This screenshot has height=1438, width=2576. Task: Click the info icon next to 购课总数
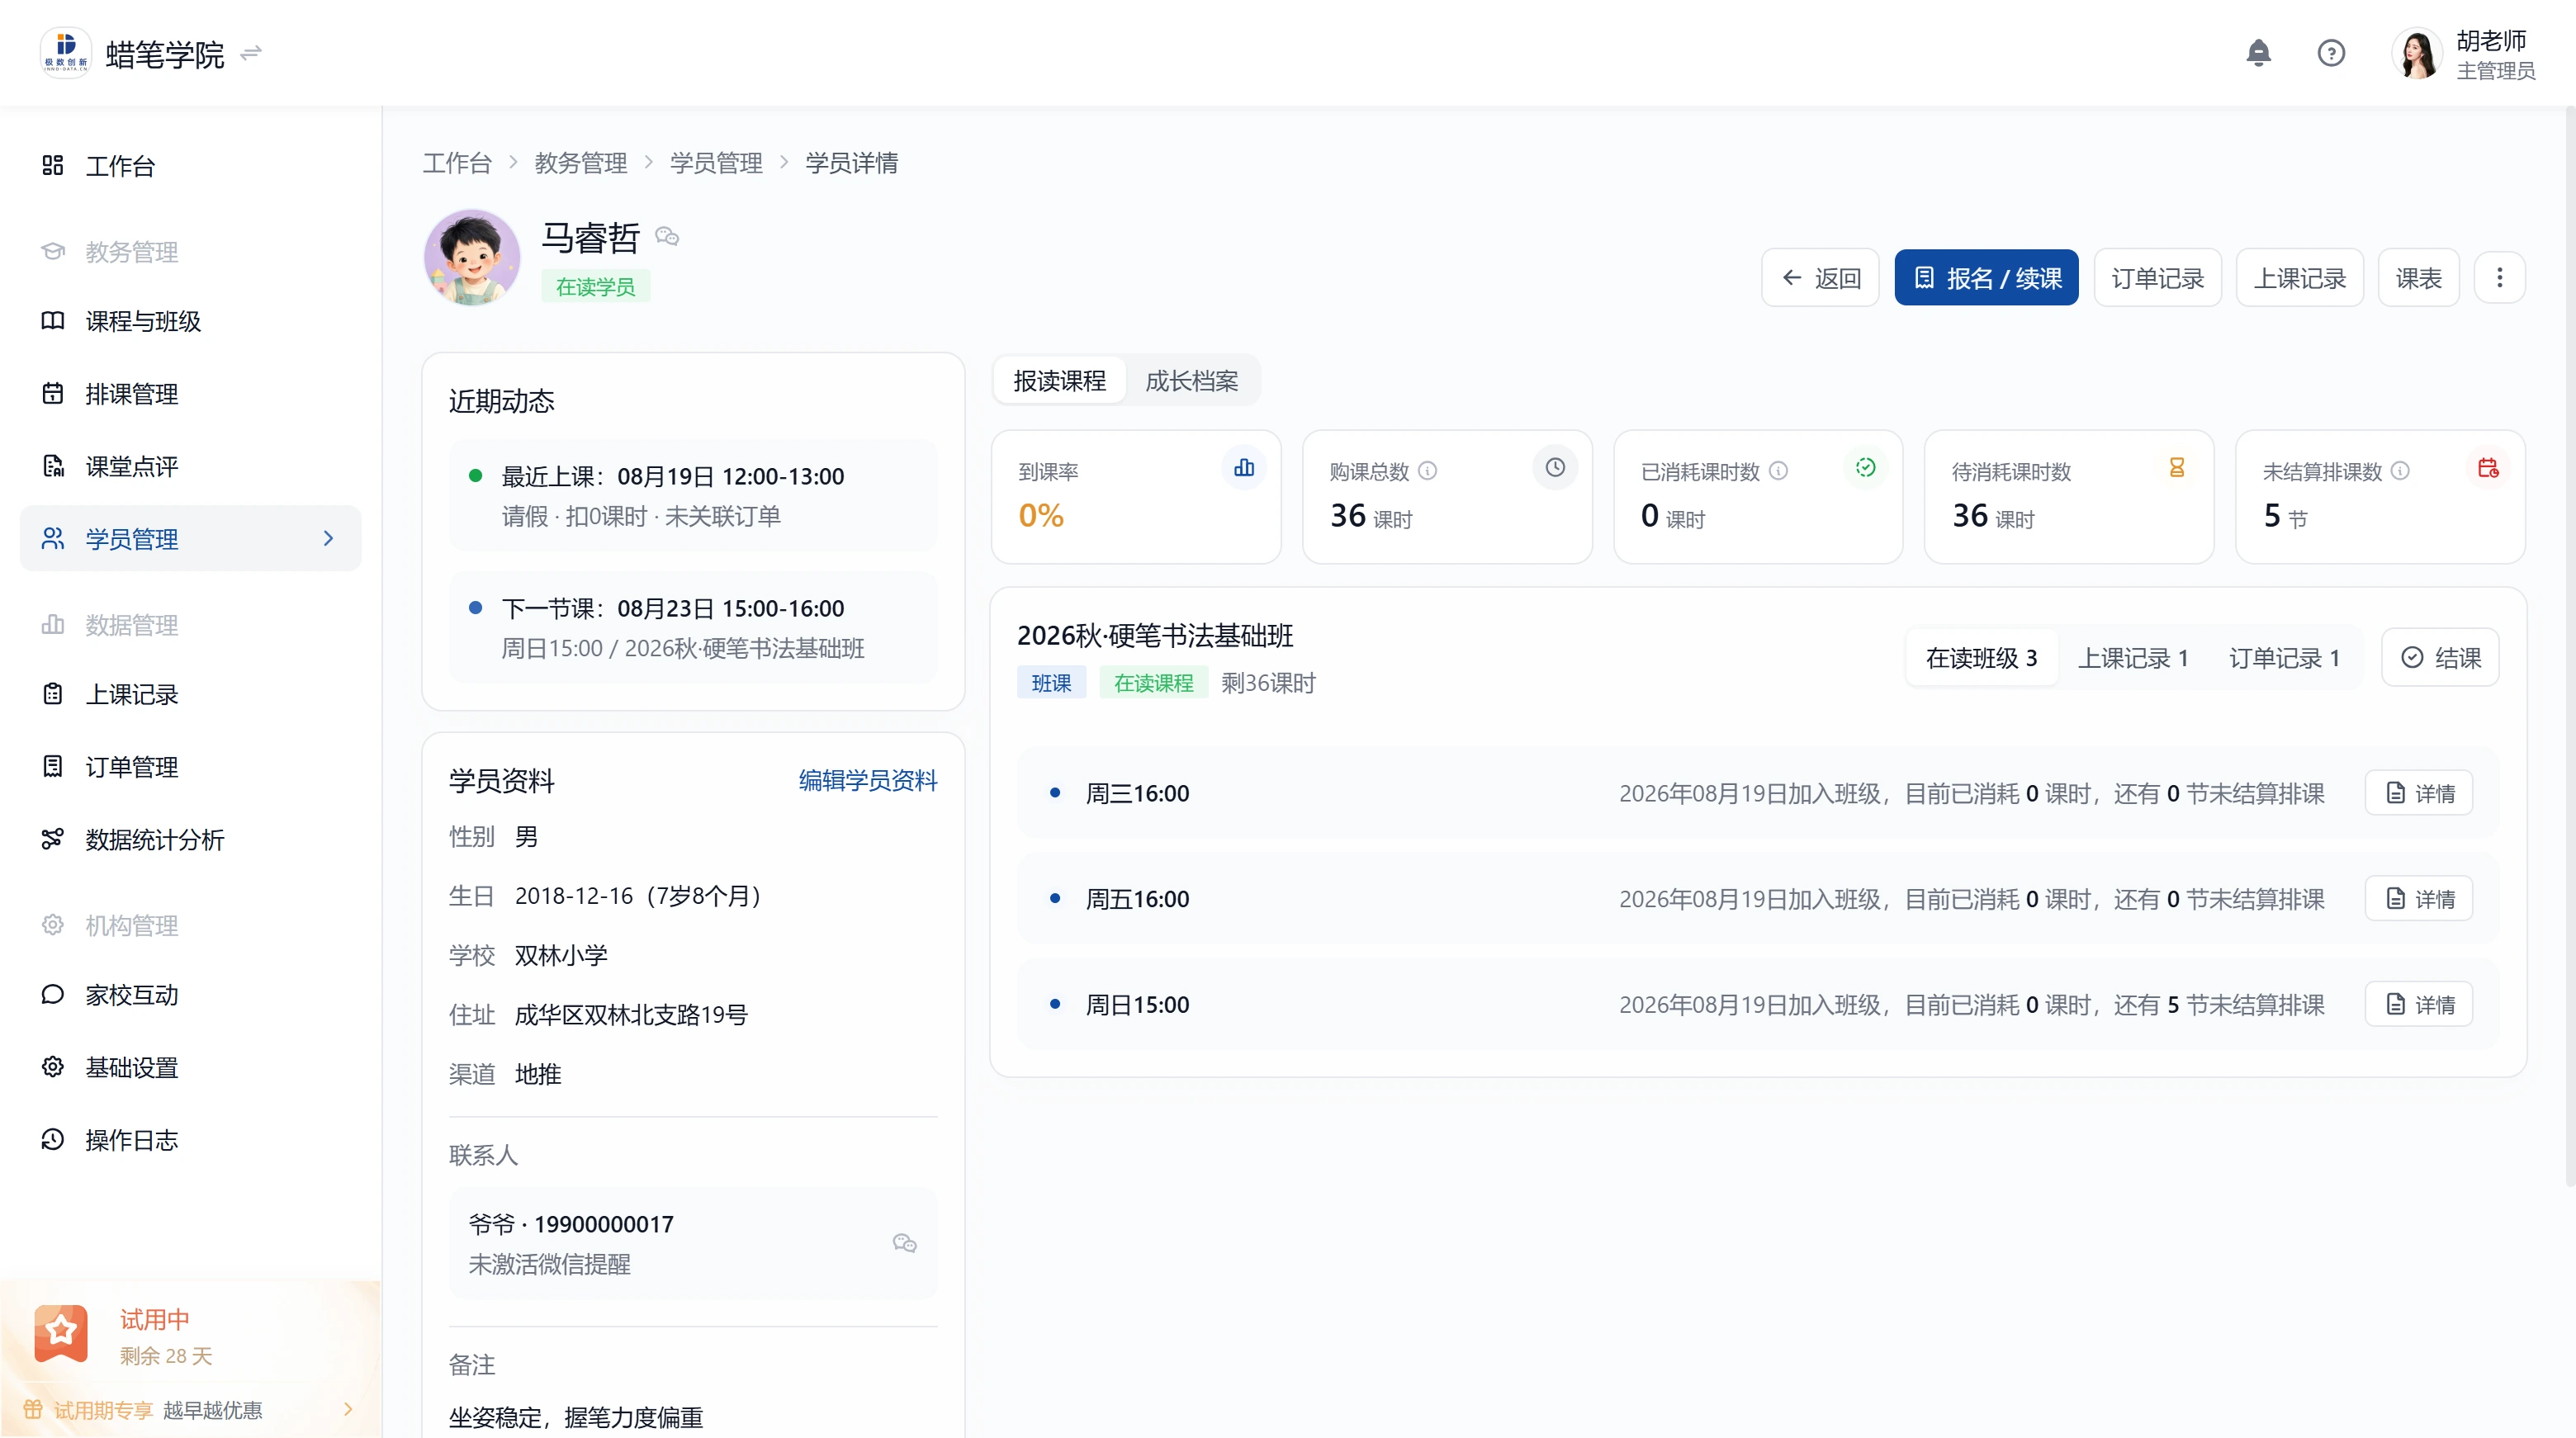1428,471
